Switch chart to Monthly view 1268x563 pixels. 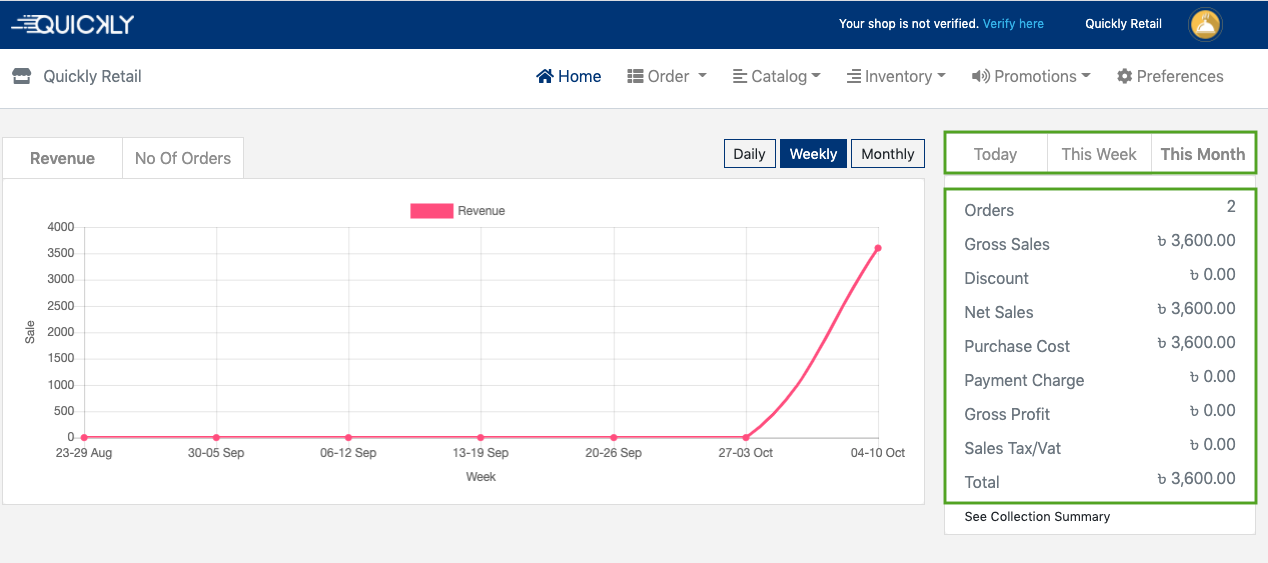pyautogui.click(x=887, y=154)
